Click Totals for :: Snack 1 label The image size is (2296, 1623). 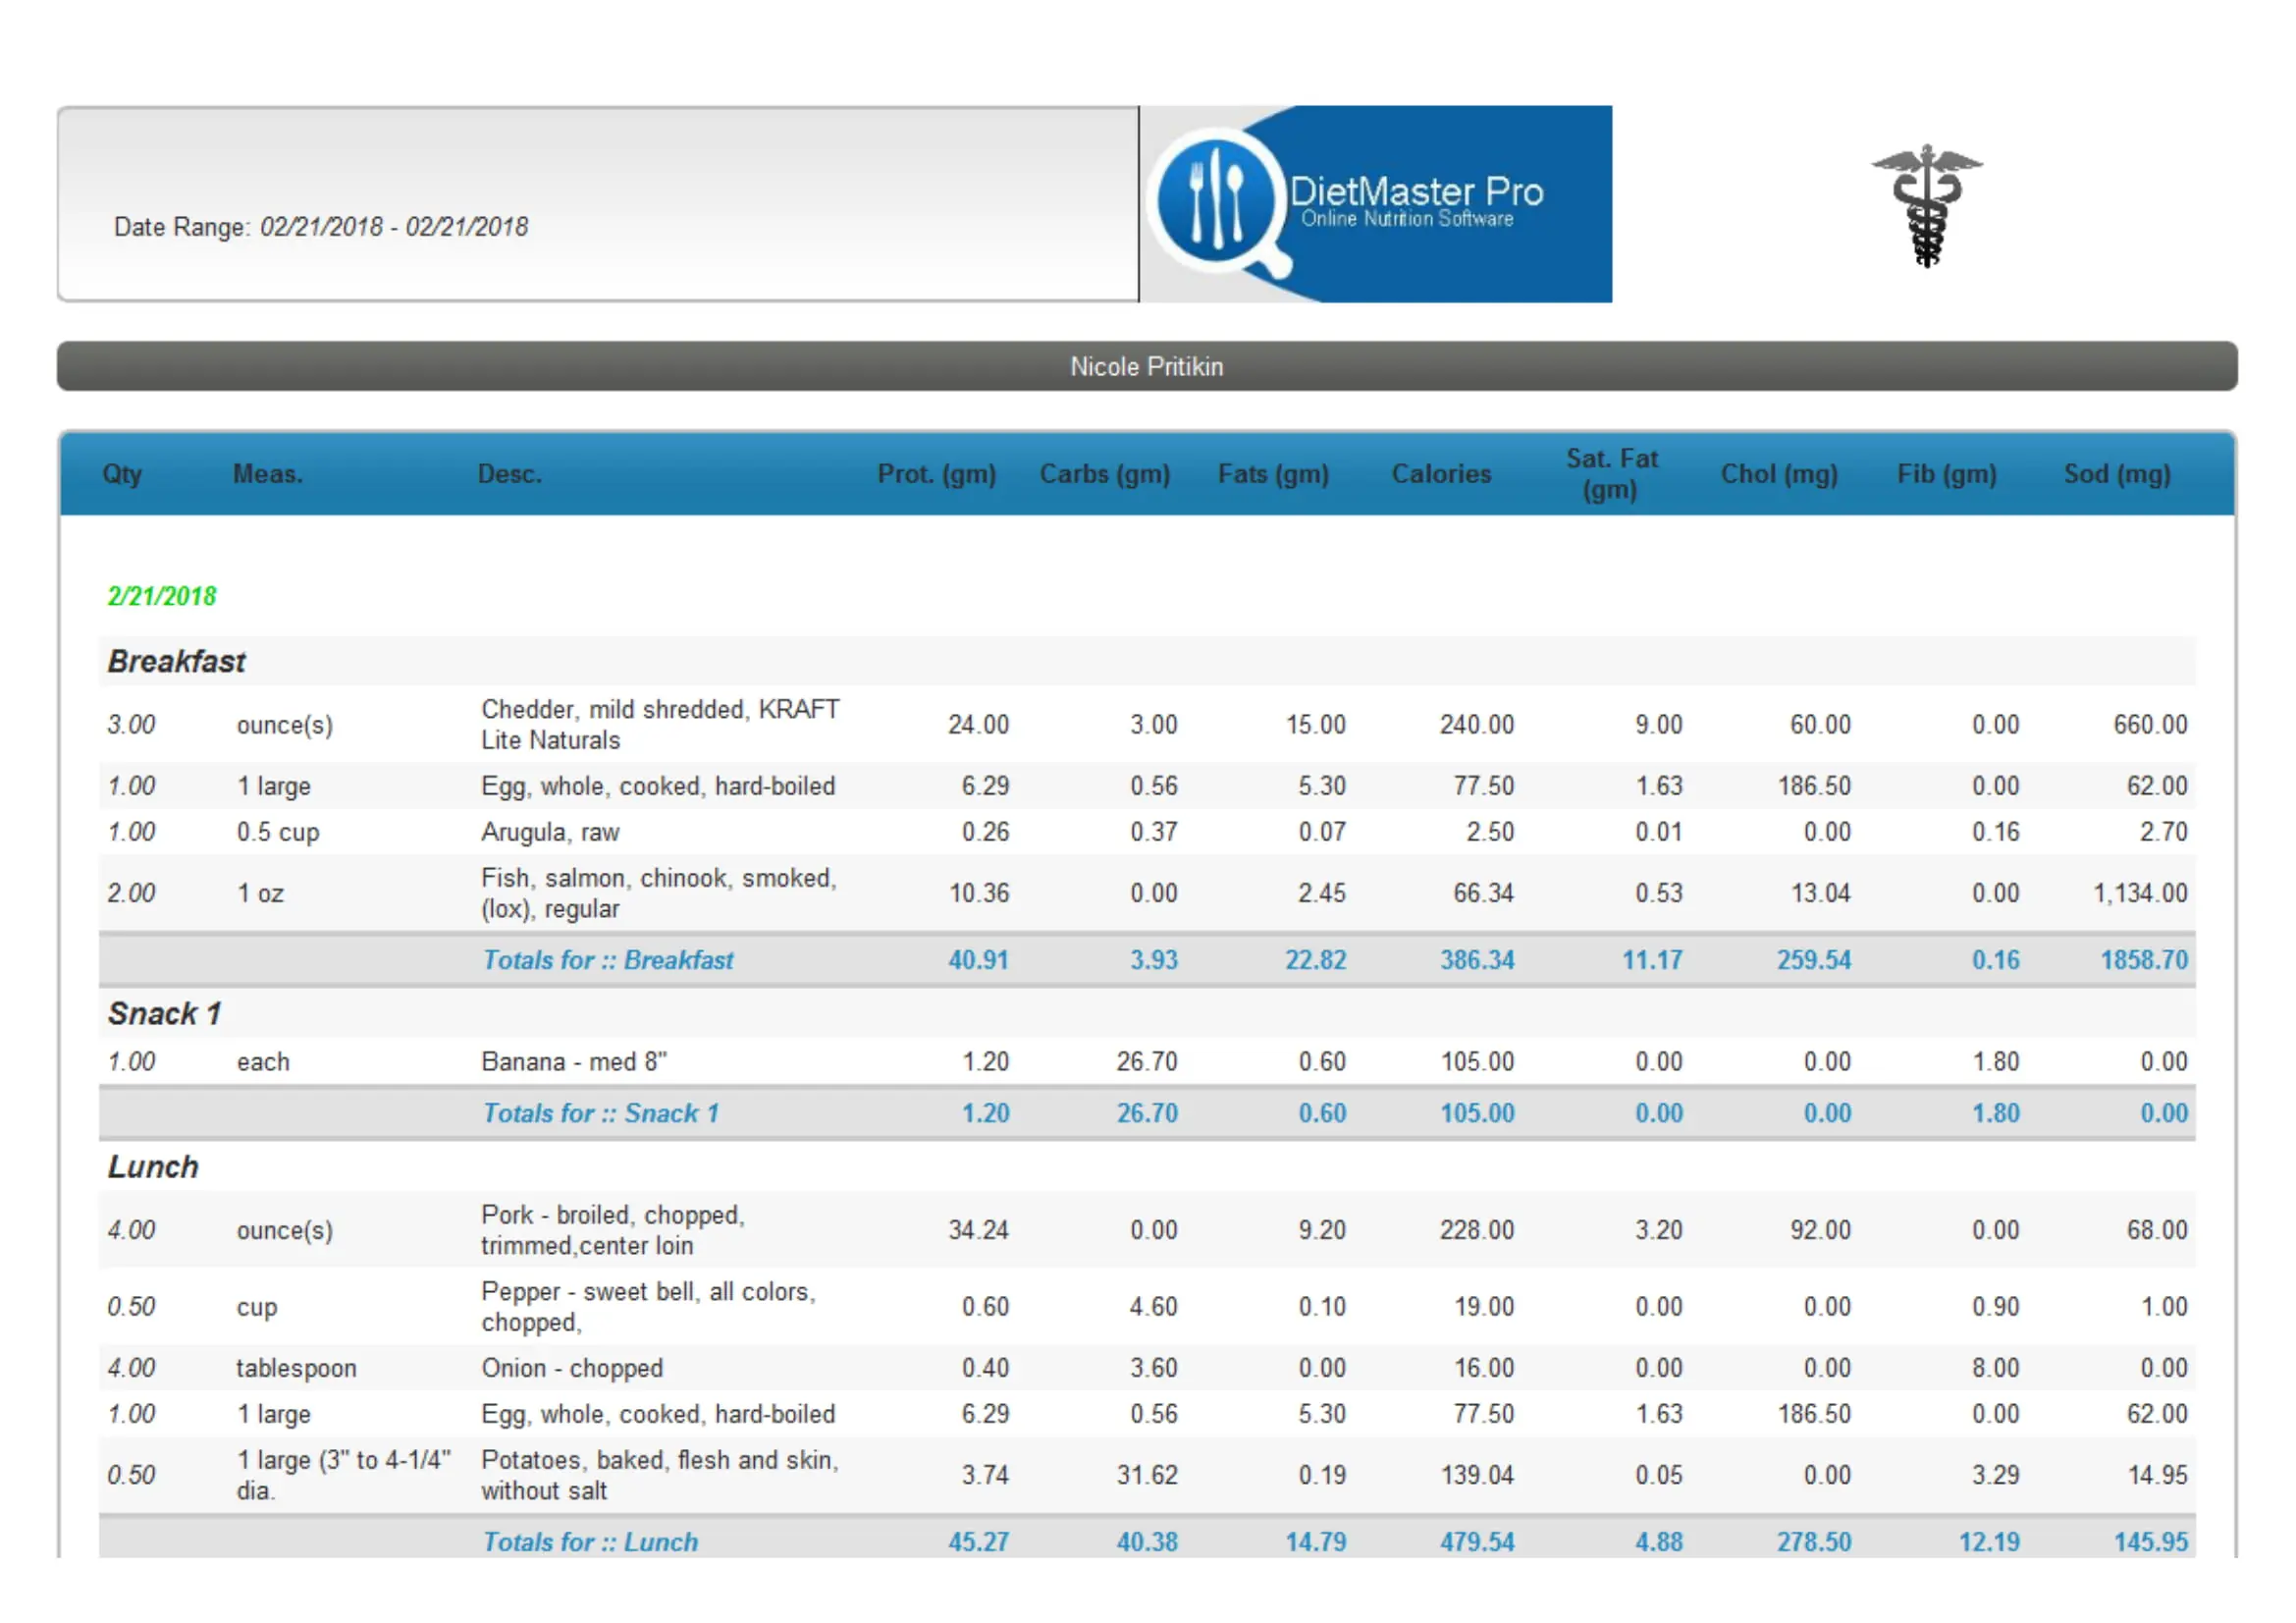click(x=600, y=1113)
